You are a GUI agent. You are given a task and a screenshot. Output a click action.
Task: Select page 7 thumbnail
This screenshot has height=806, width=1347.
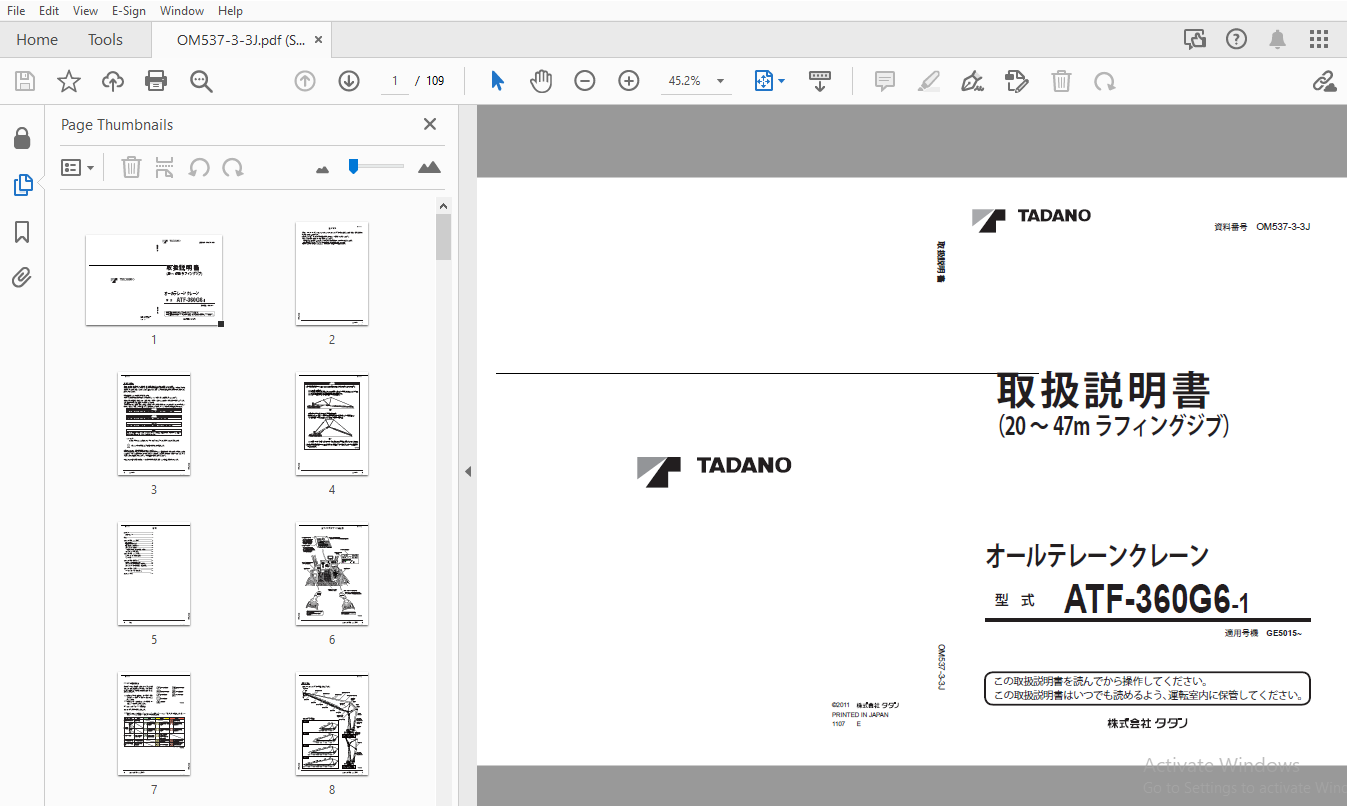(x=154, y=724)
